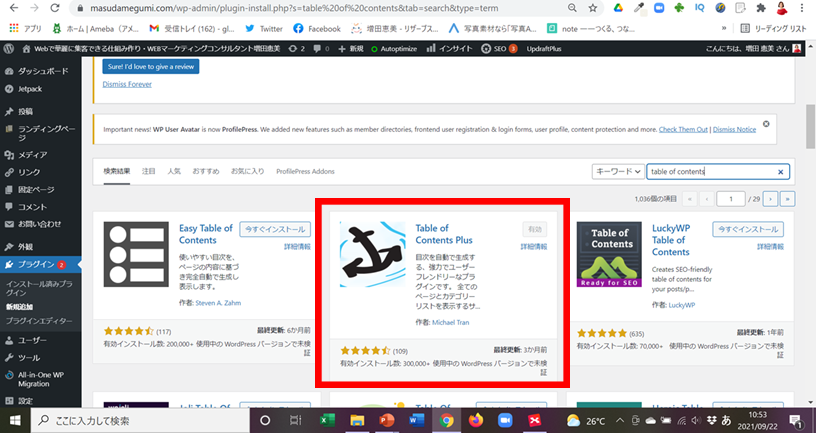The width and height of the screenshot is (816, 433).
Task: Select 検索結果 tab
Action: click(x=117, y=171)
